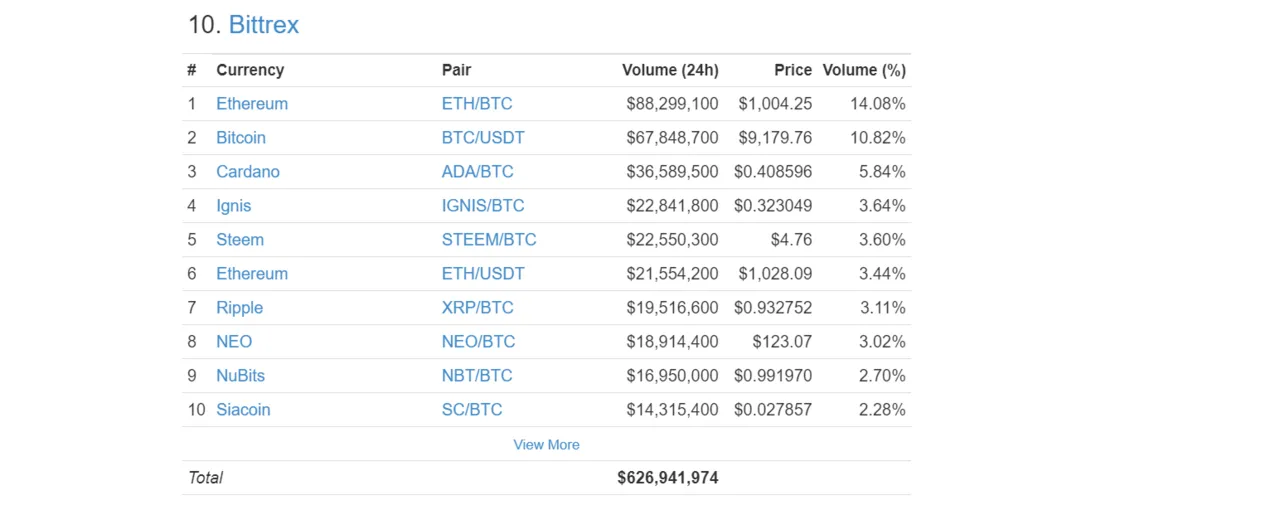This screenshot has height=505, width=1280.
Task: Select the $22,550,300 volume value
Action: click(672, 240)
